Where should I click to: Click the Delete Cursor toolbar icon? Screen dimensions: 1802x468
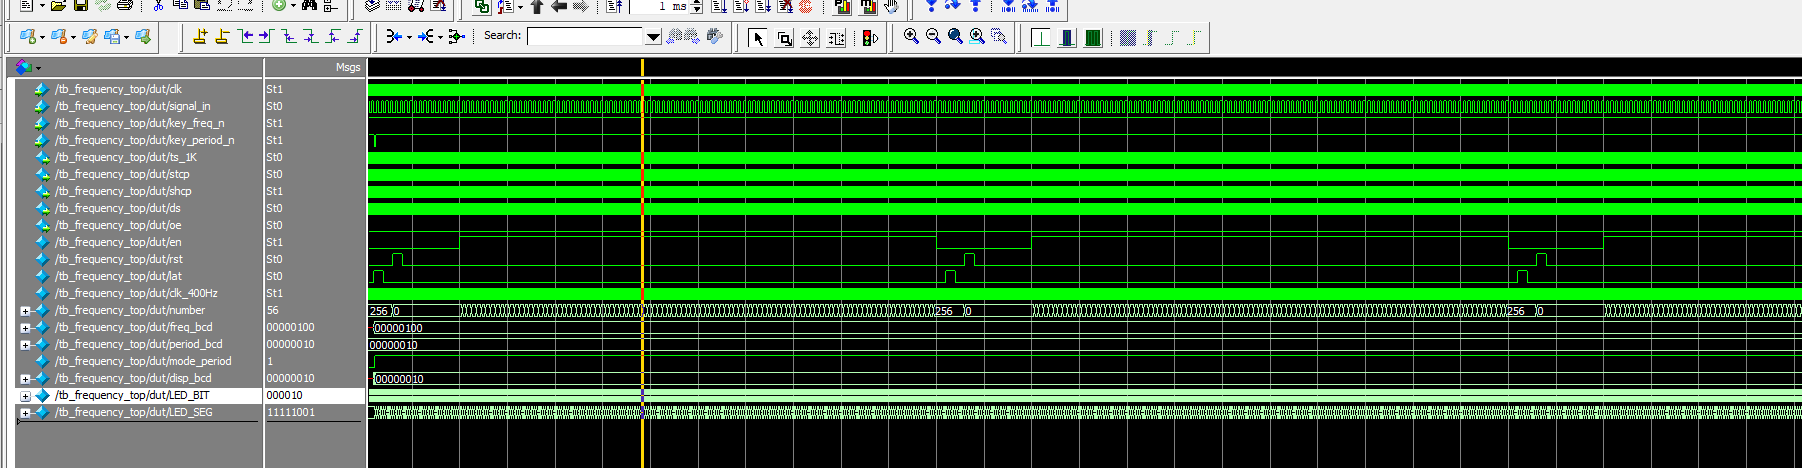[x=222, y=37]
